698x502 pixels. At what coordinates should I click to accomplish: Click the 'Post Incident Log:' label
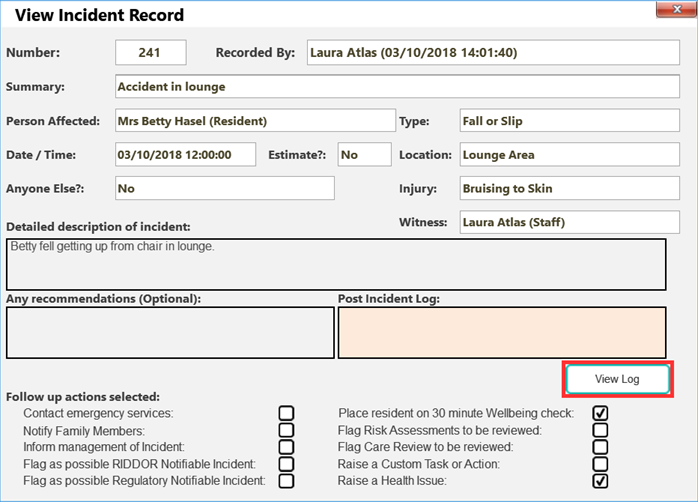pyautogui.click(x=389, y=299)
